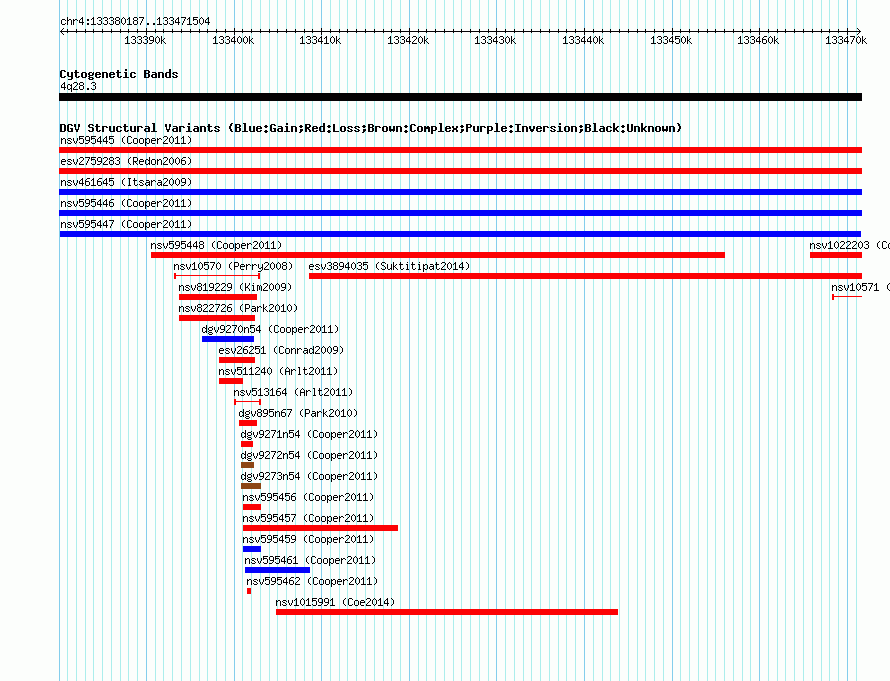890x681 pixels.
Task: Select the esv3894035 (Suktitipat2014) label
Action: pyautogui.click(x=389, y=266)
